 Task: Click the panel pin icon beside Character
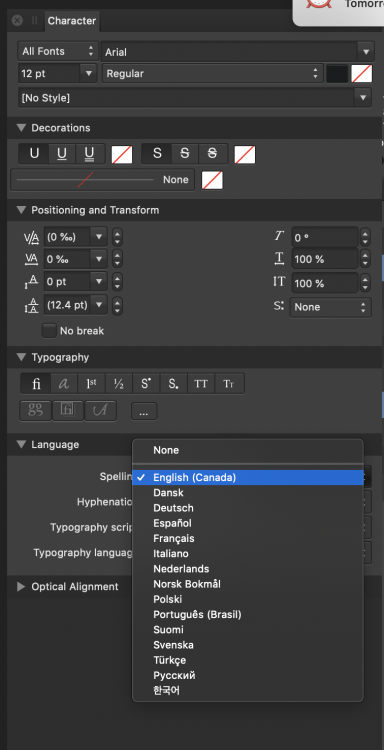coord(34,21)
